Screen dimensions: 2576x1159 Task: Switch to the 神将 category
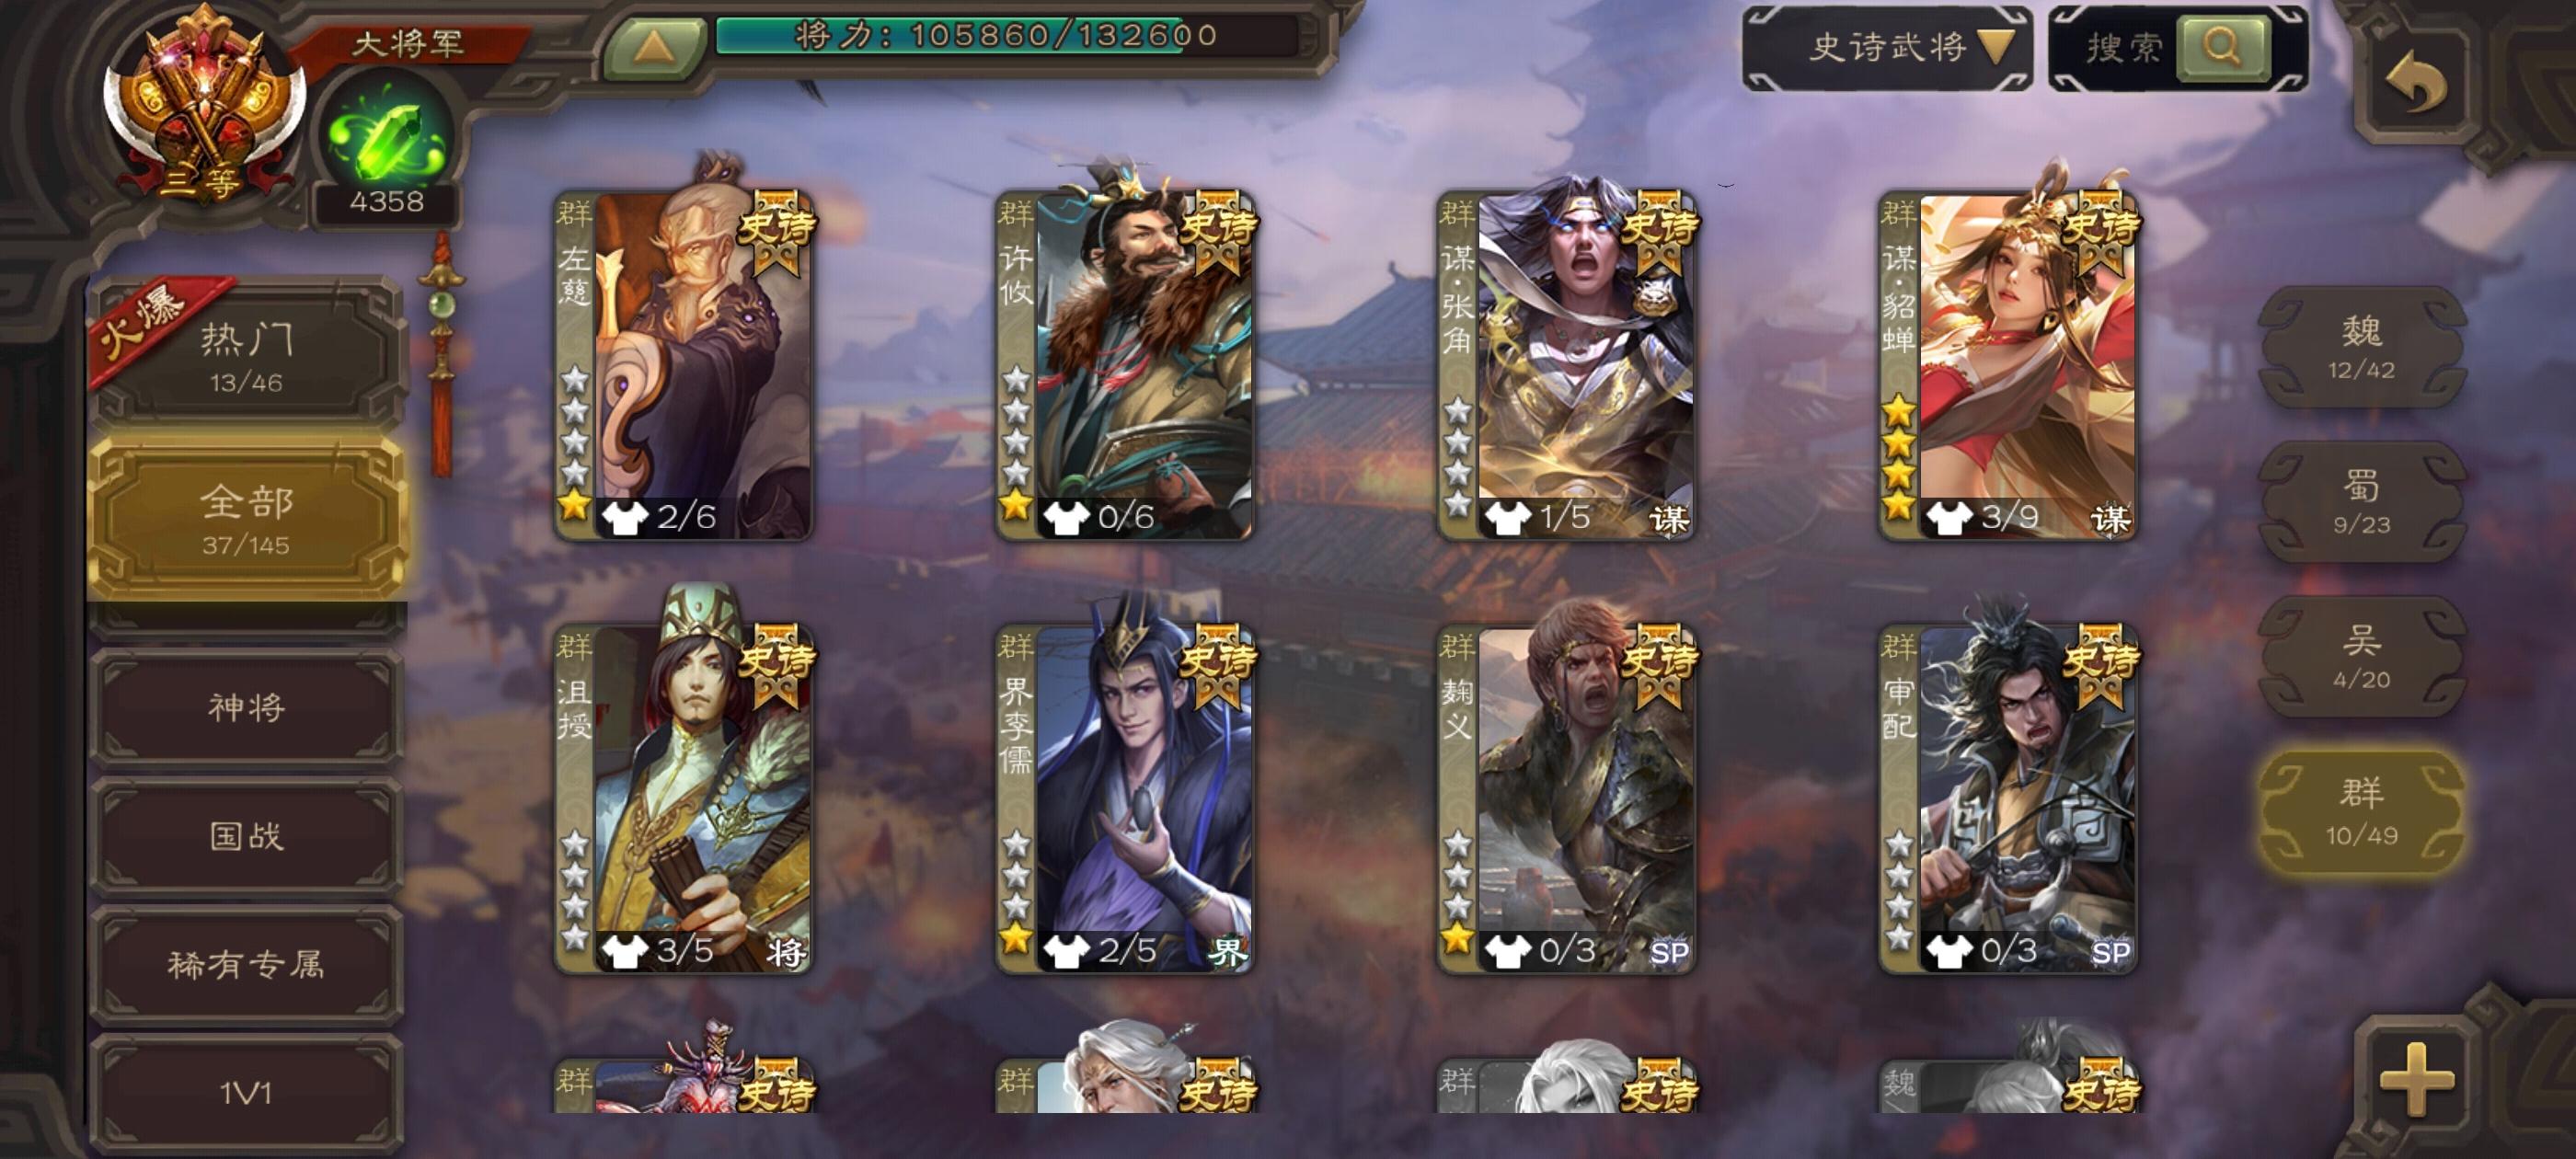(x=246, y=707)
